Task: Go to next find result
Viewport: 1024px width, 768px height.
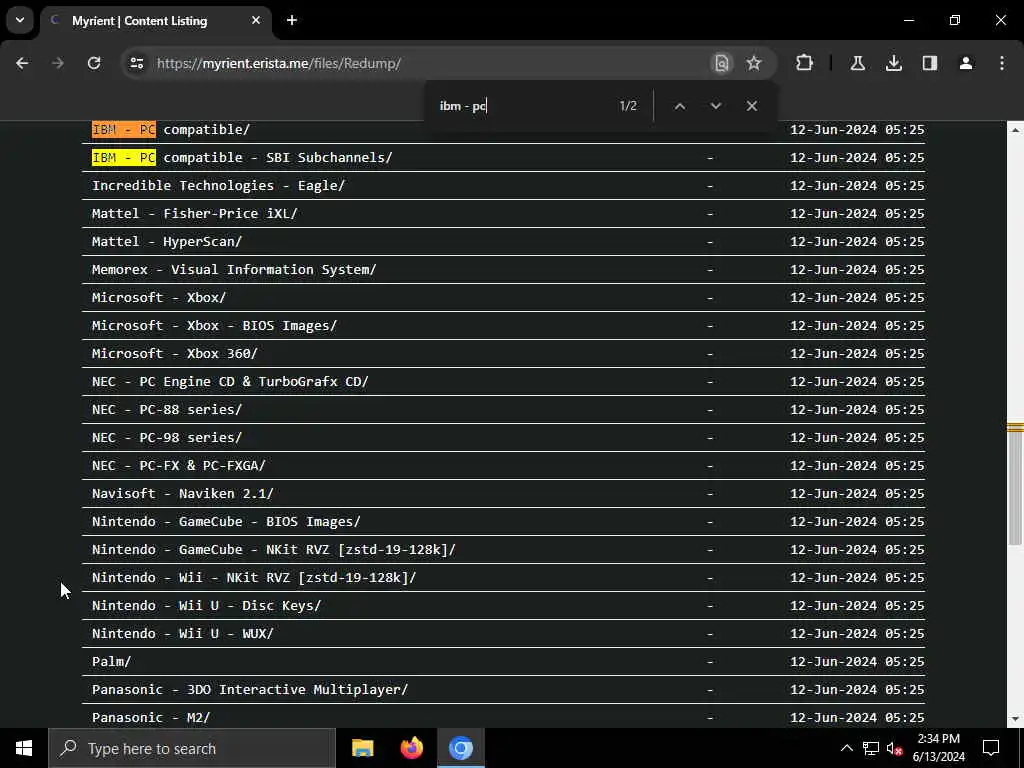Action: coord(716,106)
